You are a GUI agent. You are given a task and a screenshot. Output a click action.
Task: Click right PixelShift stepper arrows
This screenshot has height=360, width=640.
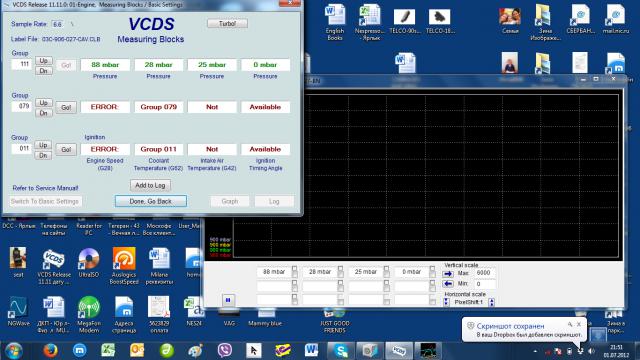[x=491, y=302]
